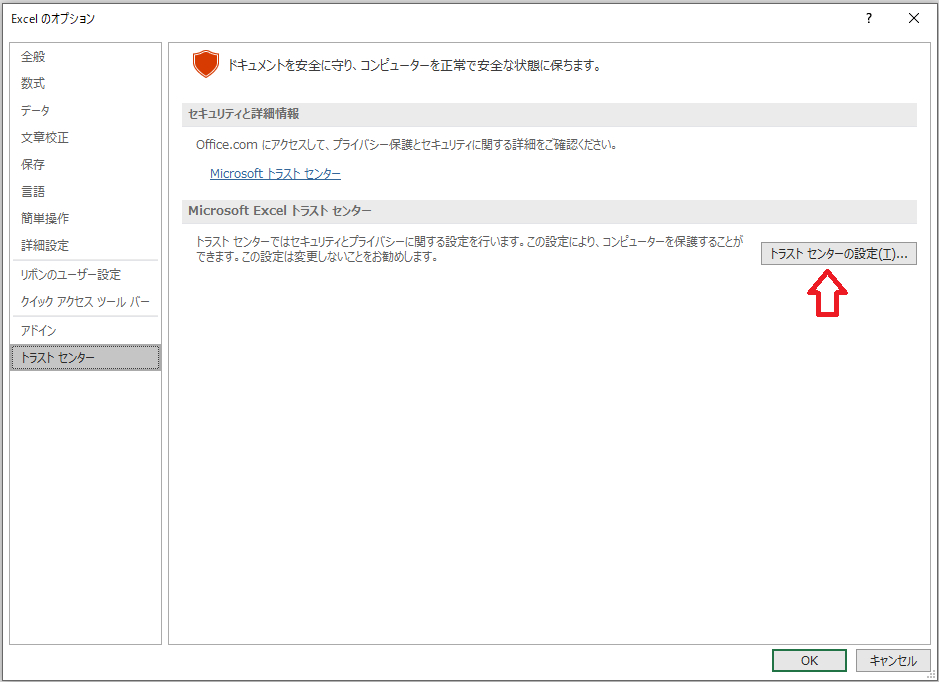This screenshot has width=939, height=682.
Task: Open the help question mark icon
Action: tap(869, 19)
